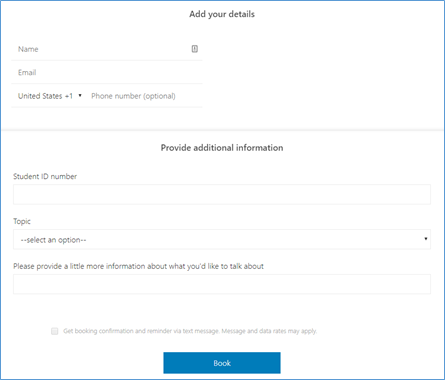The height and width of the screenshot is (380, 445).
Task: Enable text message booking confirmation checkbox
Action: click(x=55, y=331)
